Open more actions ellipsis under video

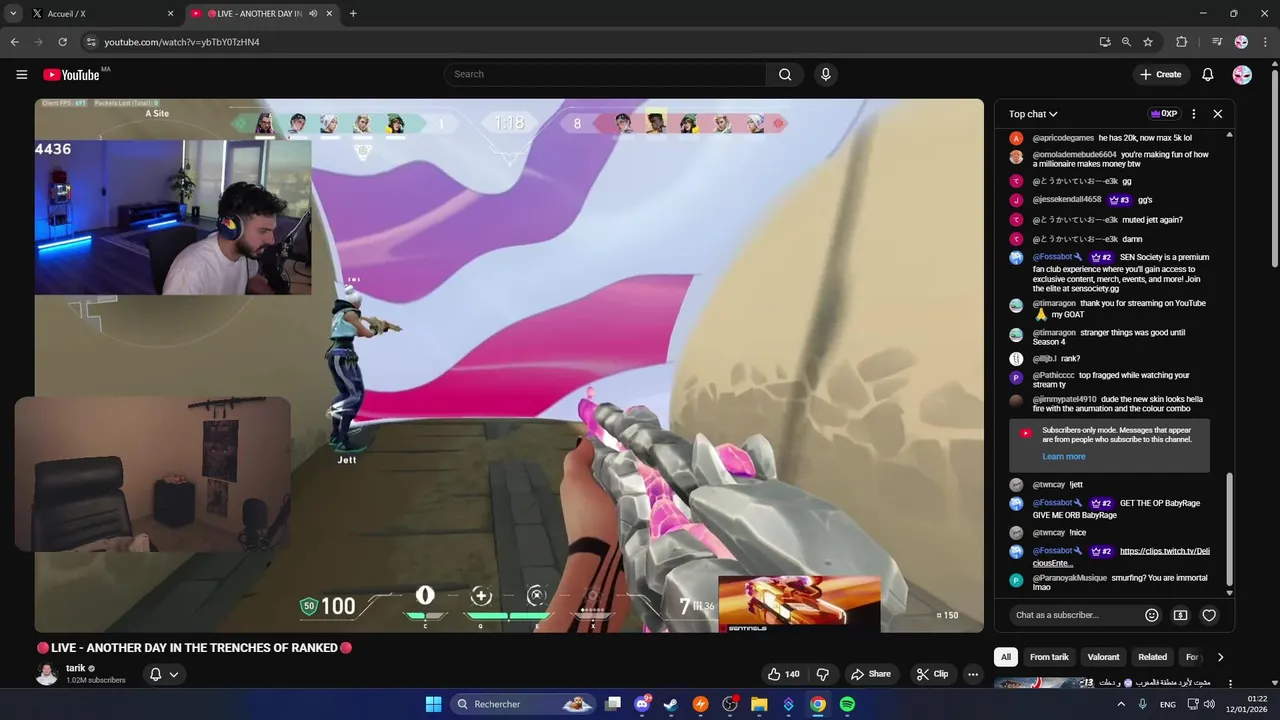972,674
